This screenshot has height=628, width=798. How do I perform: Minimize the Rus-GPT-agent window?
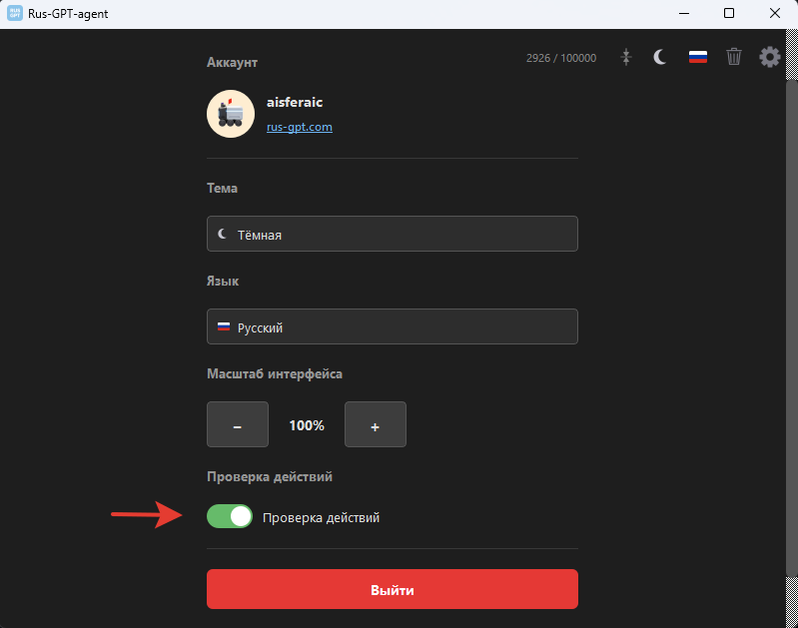(684, 14)
